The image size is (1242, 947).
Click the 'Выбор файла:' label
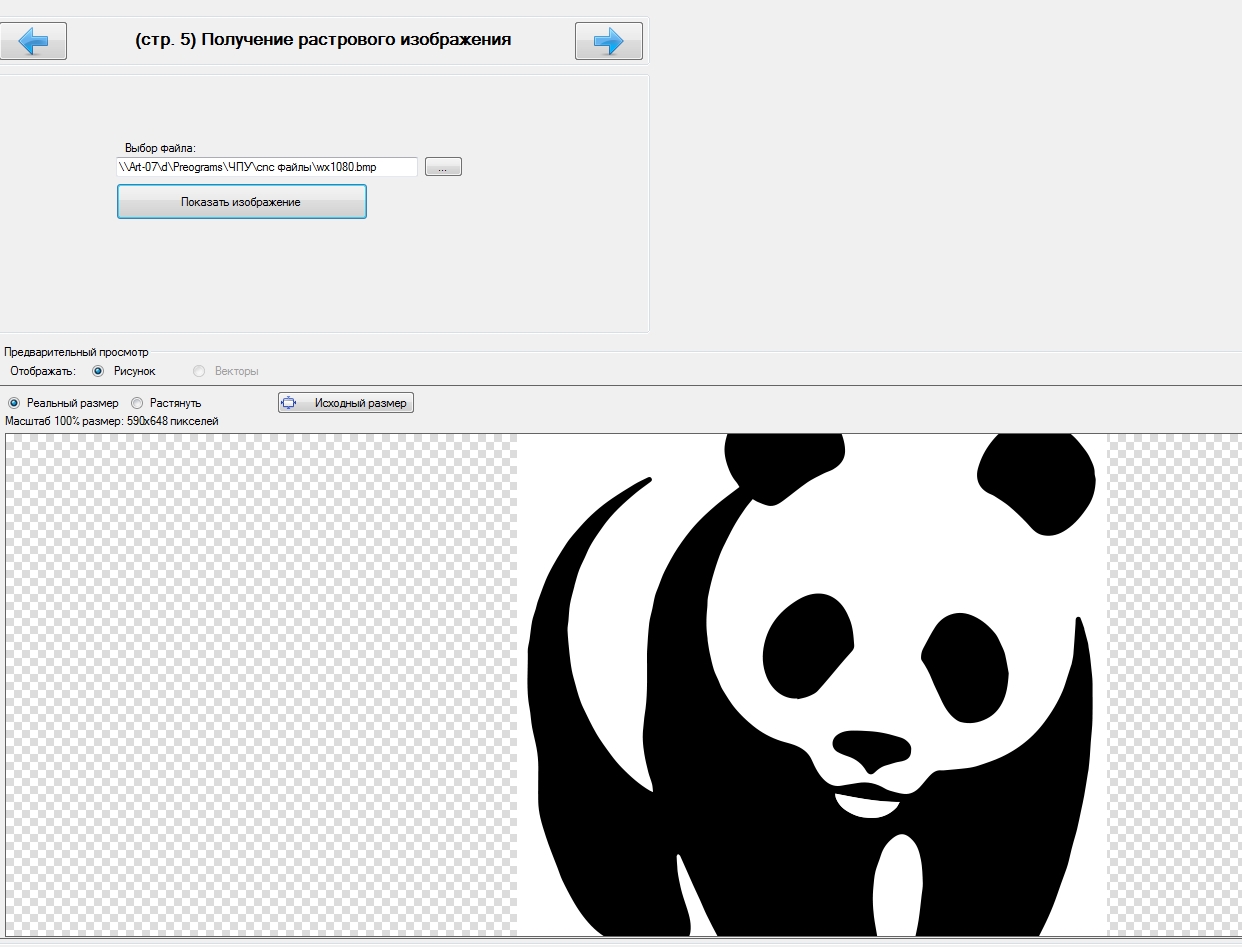point(160,148)
